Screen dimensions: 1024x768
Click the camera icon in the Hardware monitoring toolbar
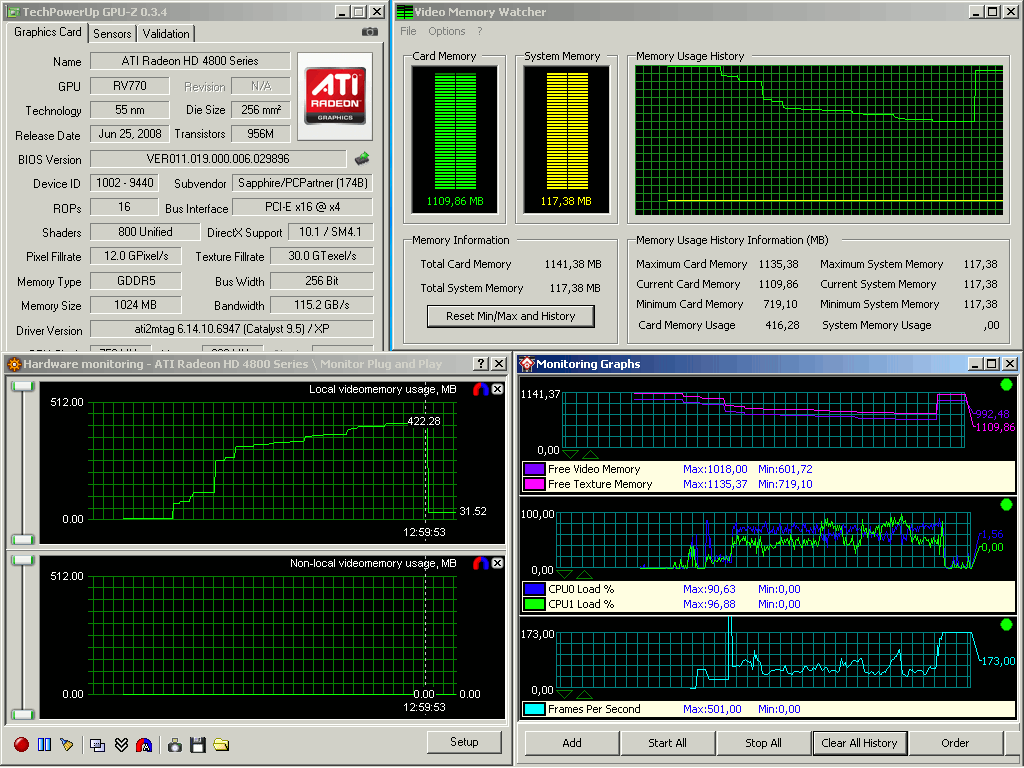click(x=175, y=744)
